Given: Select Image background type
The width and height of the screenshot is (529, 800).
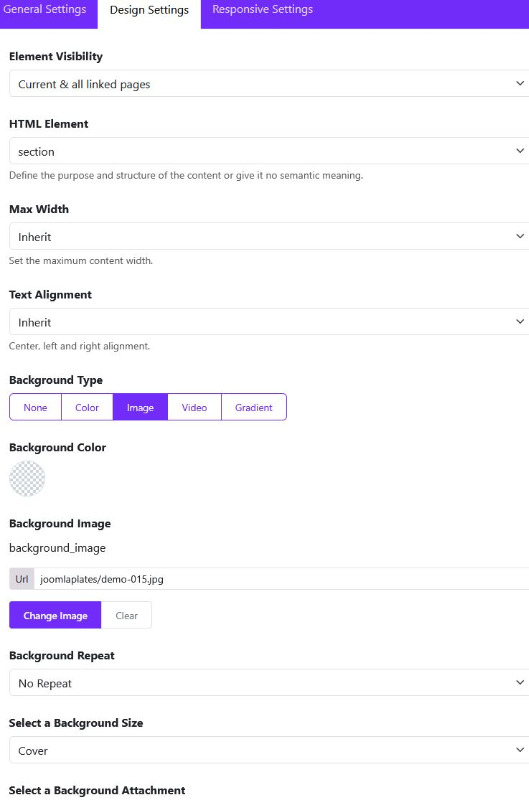Looking at the screenshot, I should 140,407.
